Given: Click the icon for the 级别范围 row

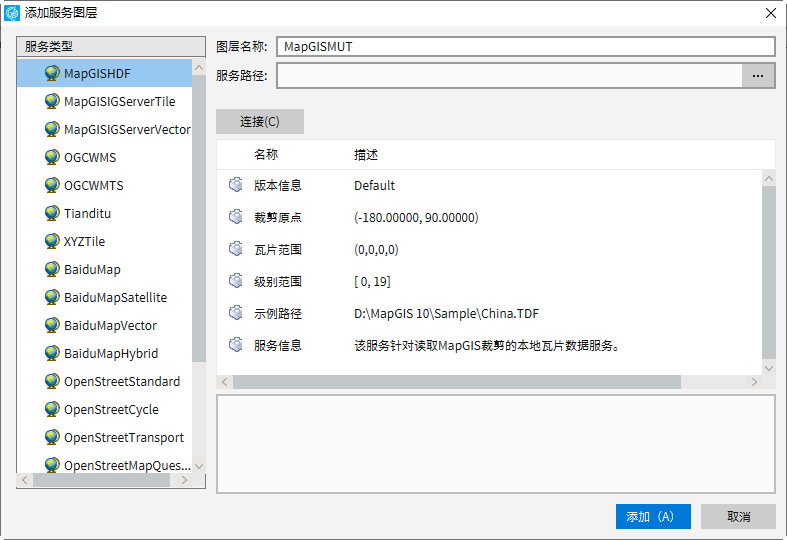Looking at the screenshot, I should [236, 282].
